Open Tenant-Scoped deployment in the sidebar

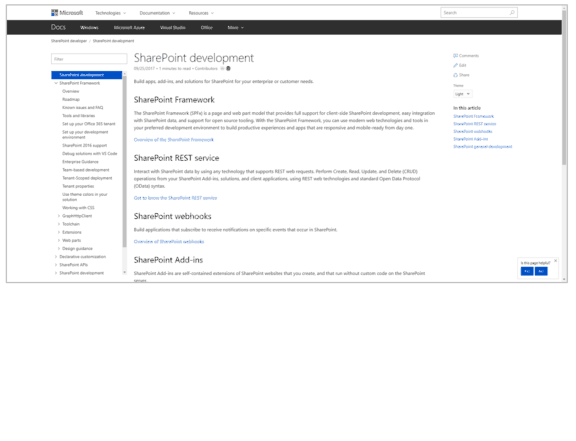87,178
